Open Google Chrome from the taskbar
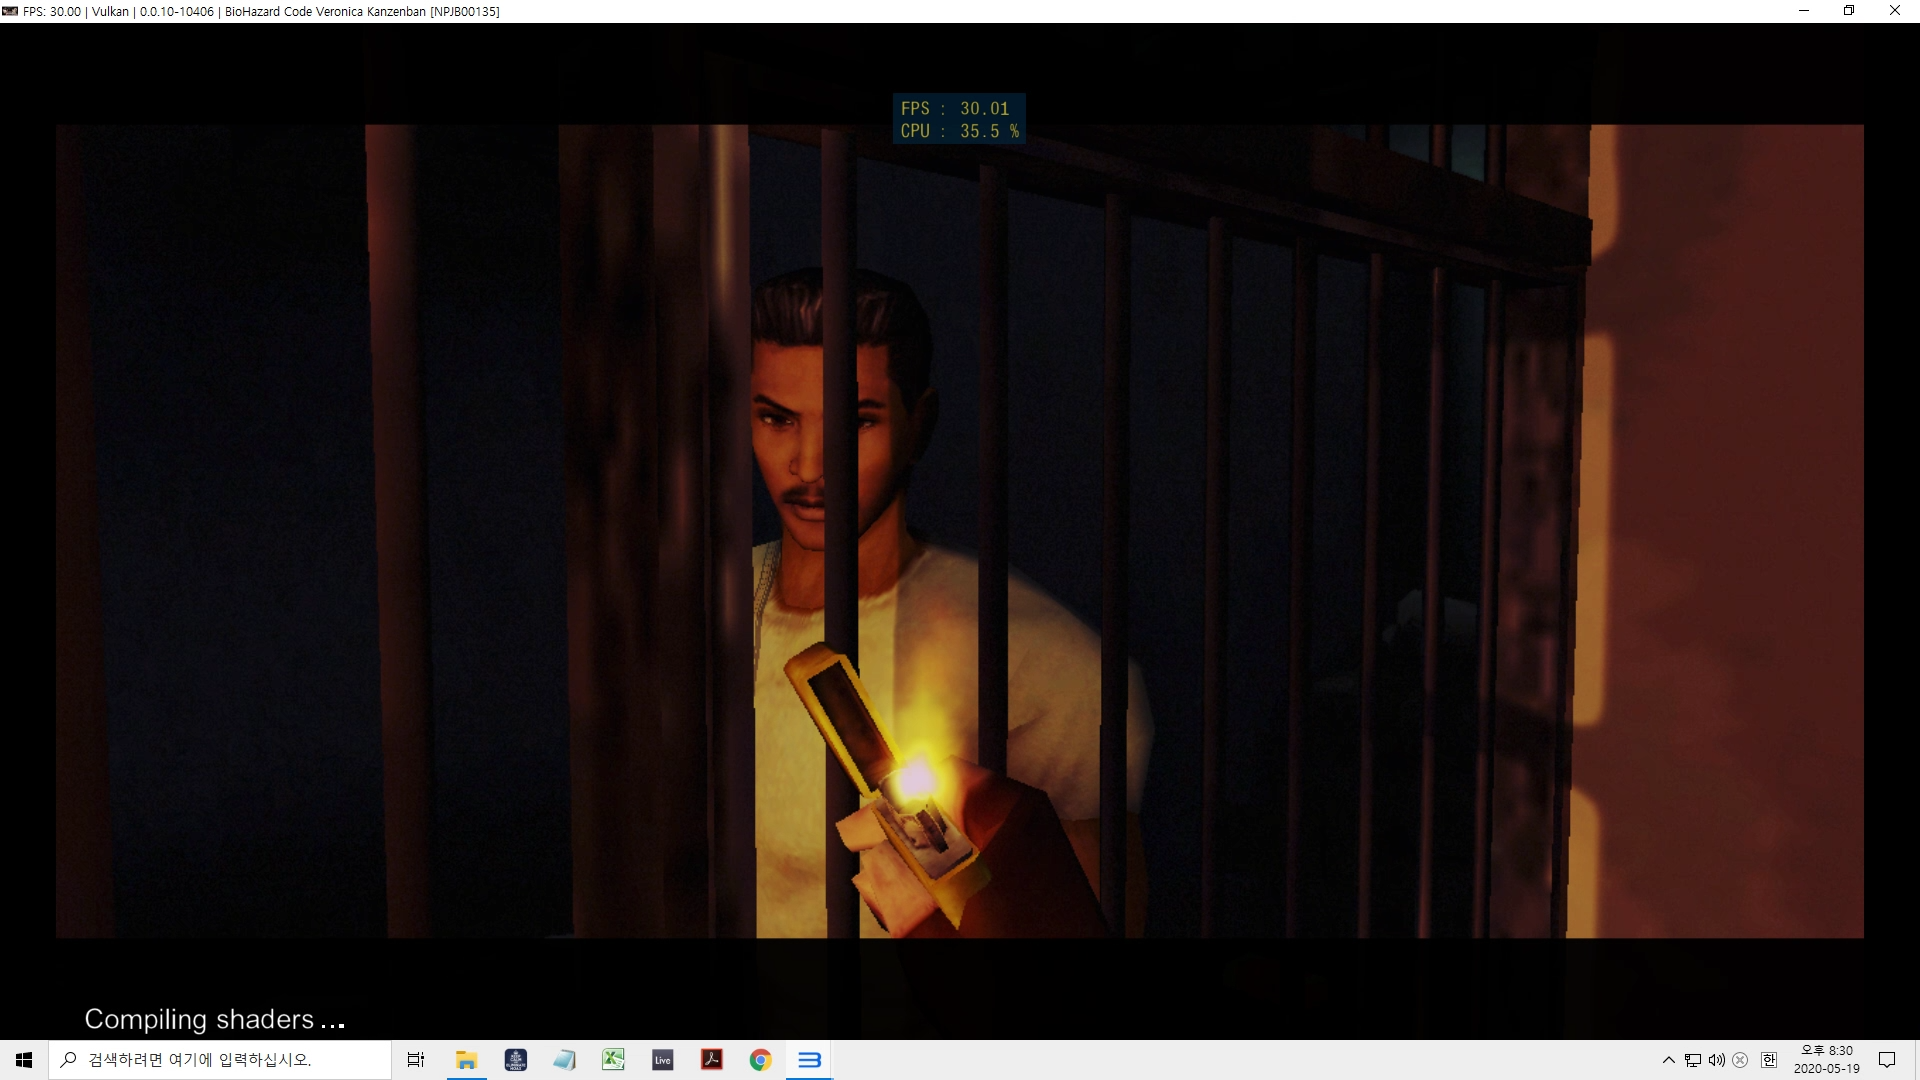Viewport: 1920px width, 1080px height. [760, 1060]
